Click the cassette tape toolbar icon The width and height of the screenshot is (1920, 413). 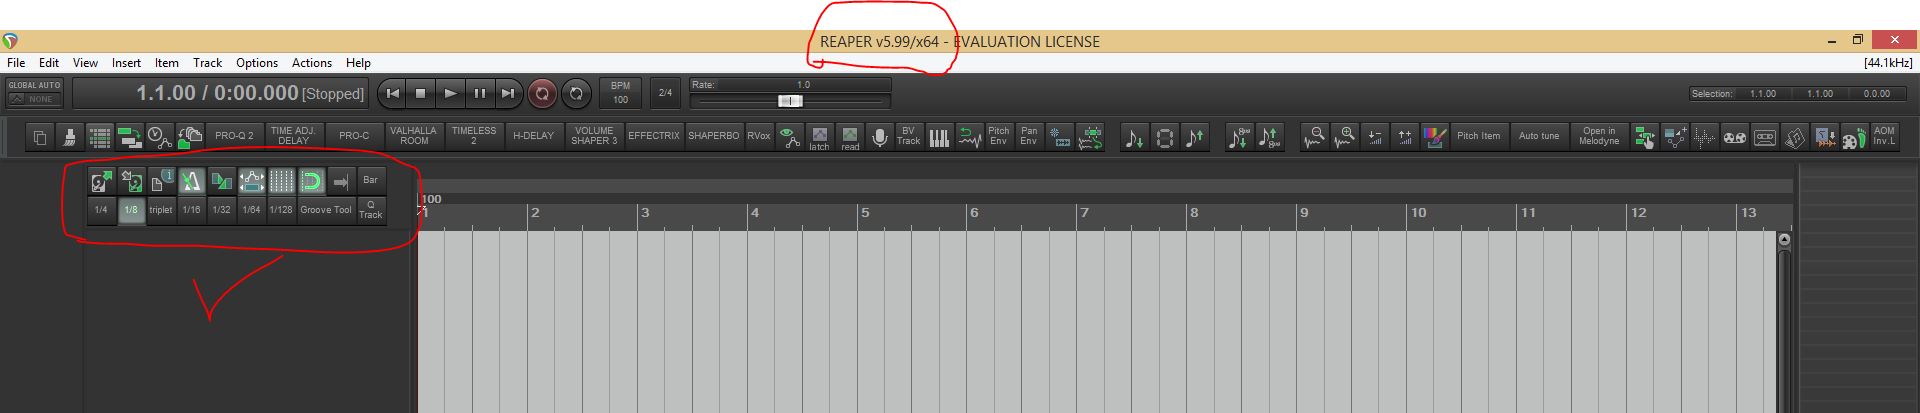point(1765,137)
